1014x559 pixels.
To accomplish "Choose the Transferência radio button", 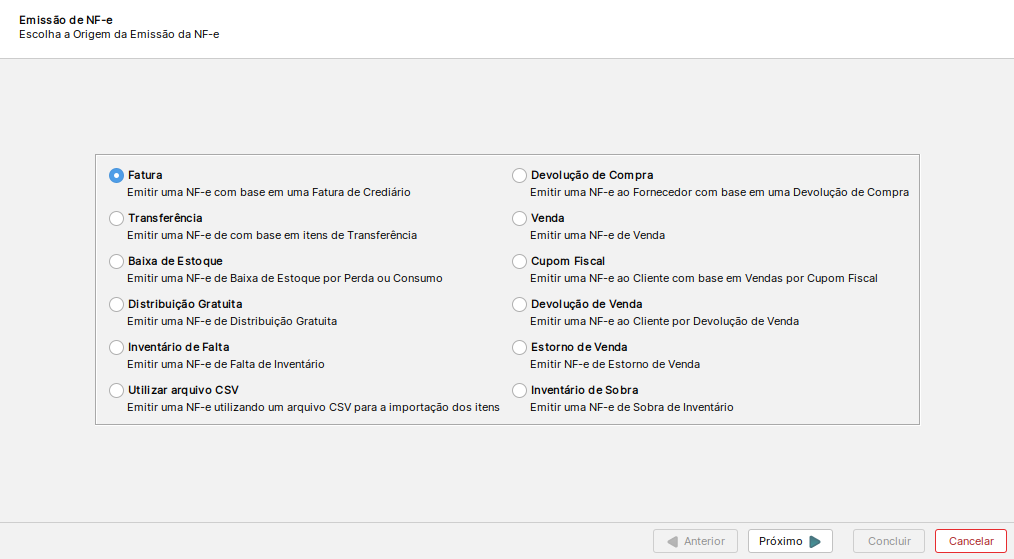I will coord(116,219).
